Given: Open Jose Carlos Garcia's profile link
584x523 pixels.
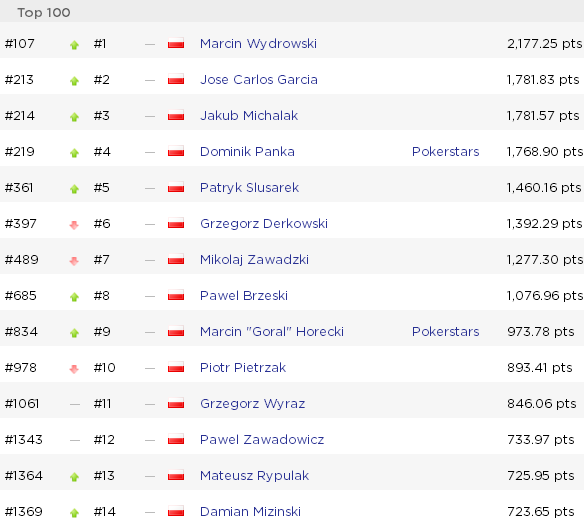Looking at the screenshot, I should [258, 80].
